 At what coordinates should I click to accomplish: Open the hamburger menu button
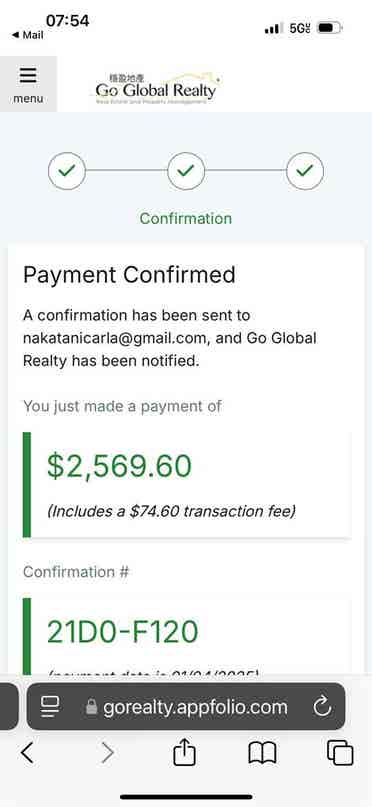pos(28,84)
